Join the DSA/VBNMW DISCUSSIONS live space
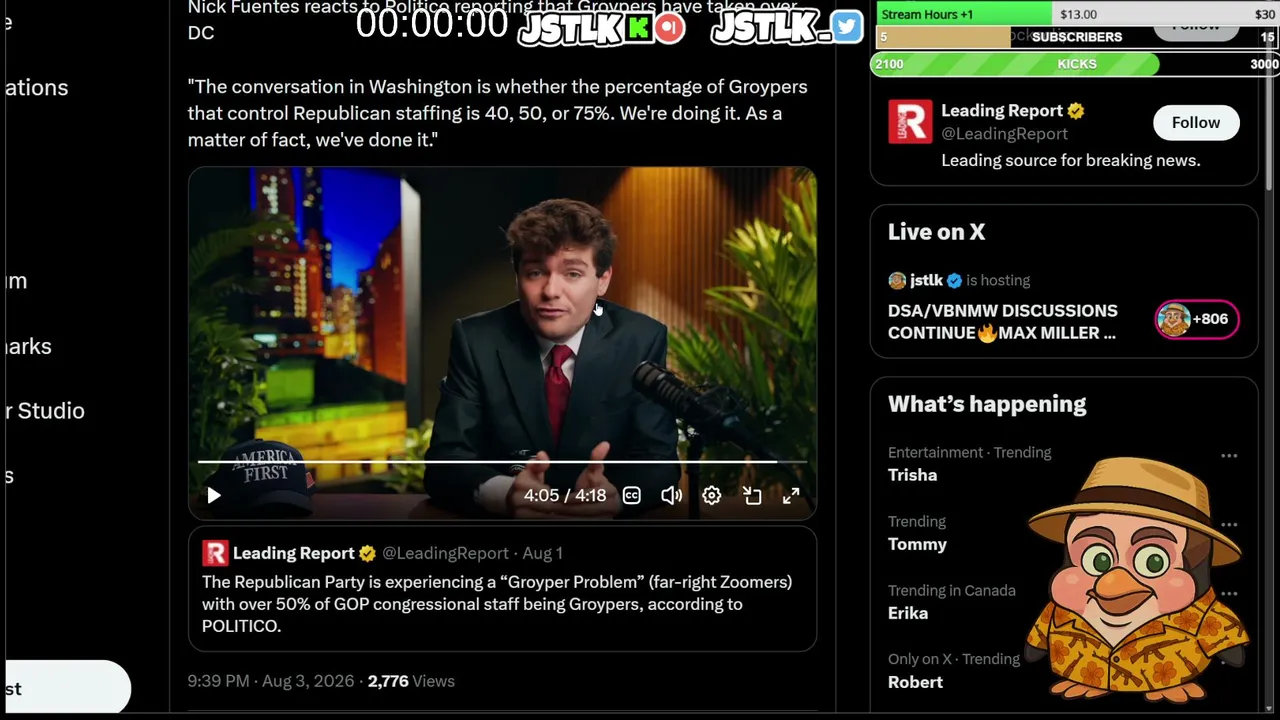Screen dimensions: 1280x720 pyautogui.click(x=1002, y=322)
